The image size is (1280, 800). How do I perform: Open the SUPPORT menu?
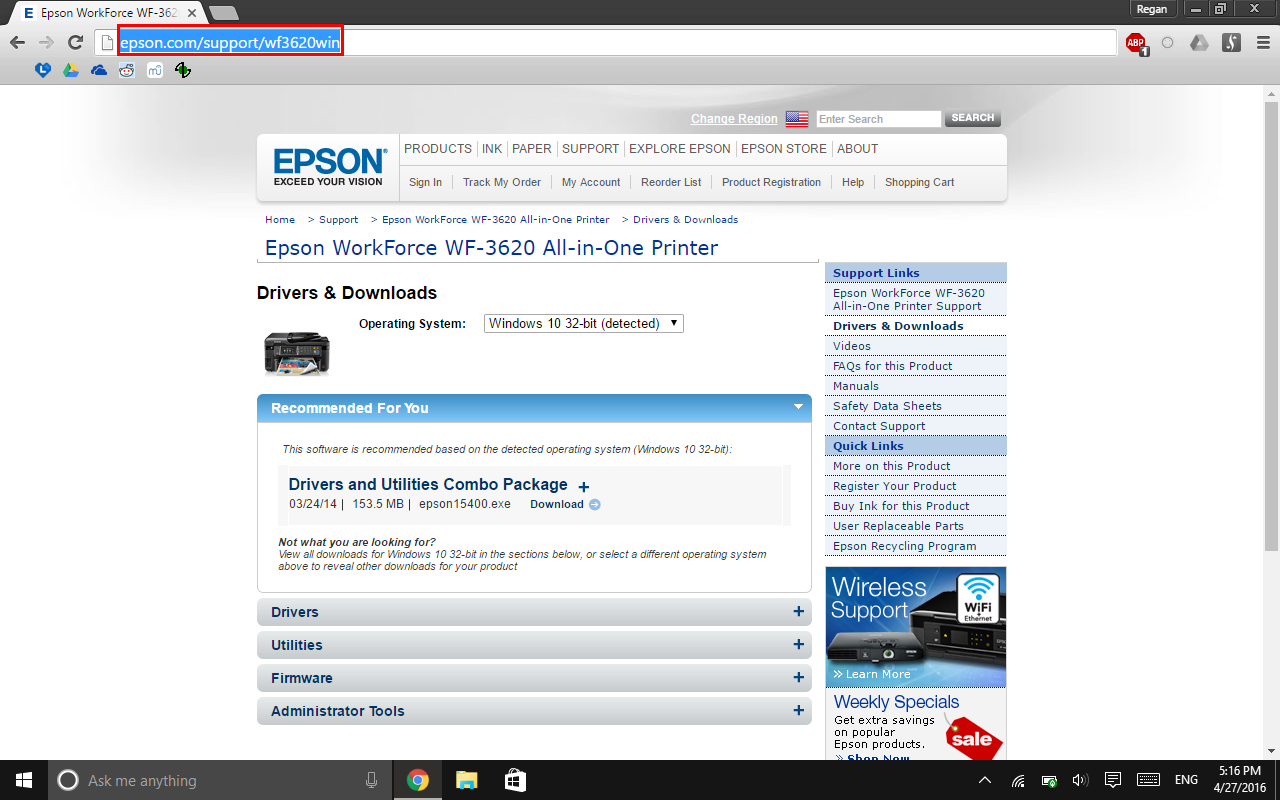[590, 149]
